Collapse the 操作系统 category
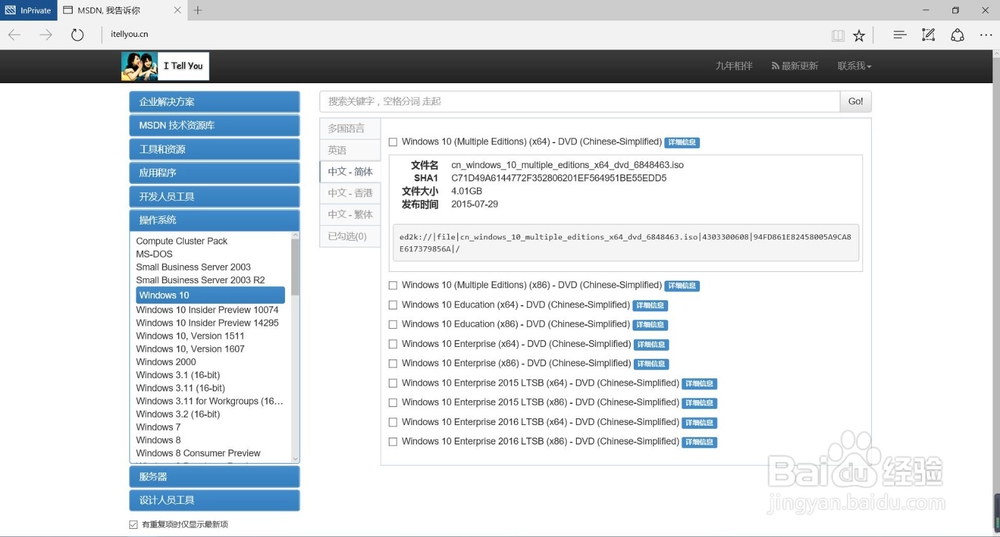 214,220
